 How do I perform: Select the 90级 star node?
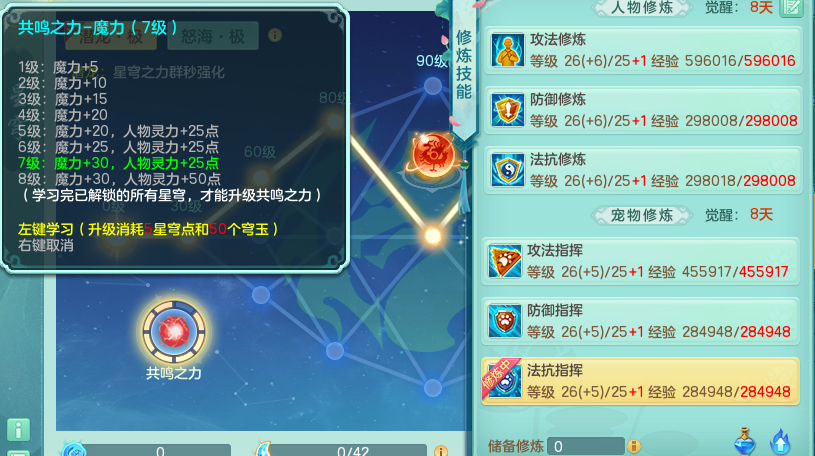pyautogui.click(x=432, y=85)
